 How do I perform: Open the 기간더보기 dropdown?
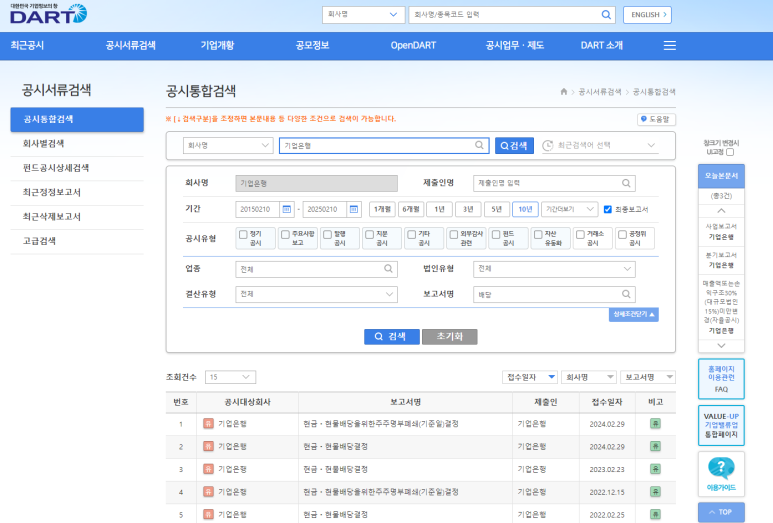pyautogui.click(x=569, y=209)
